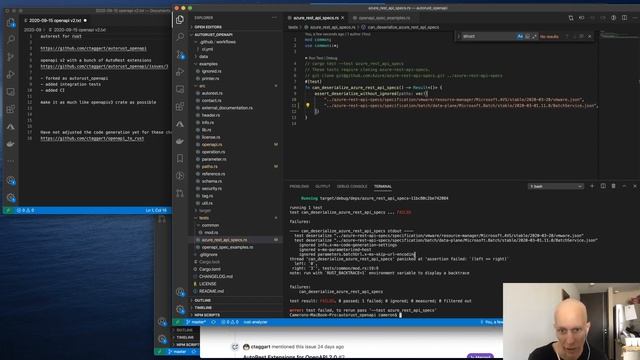640x360 pixels.
Task: Toggle Match Case in find widget
Action: click(x=520, y=36)
